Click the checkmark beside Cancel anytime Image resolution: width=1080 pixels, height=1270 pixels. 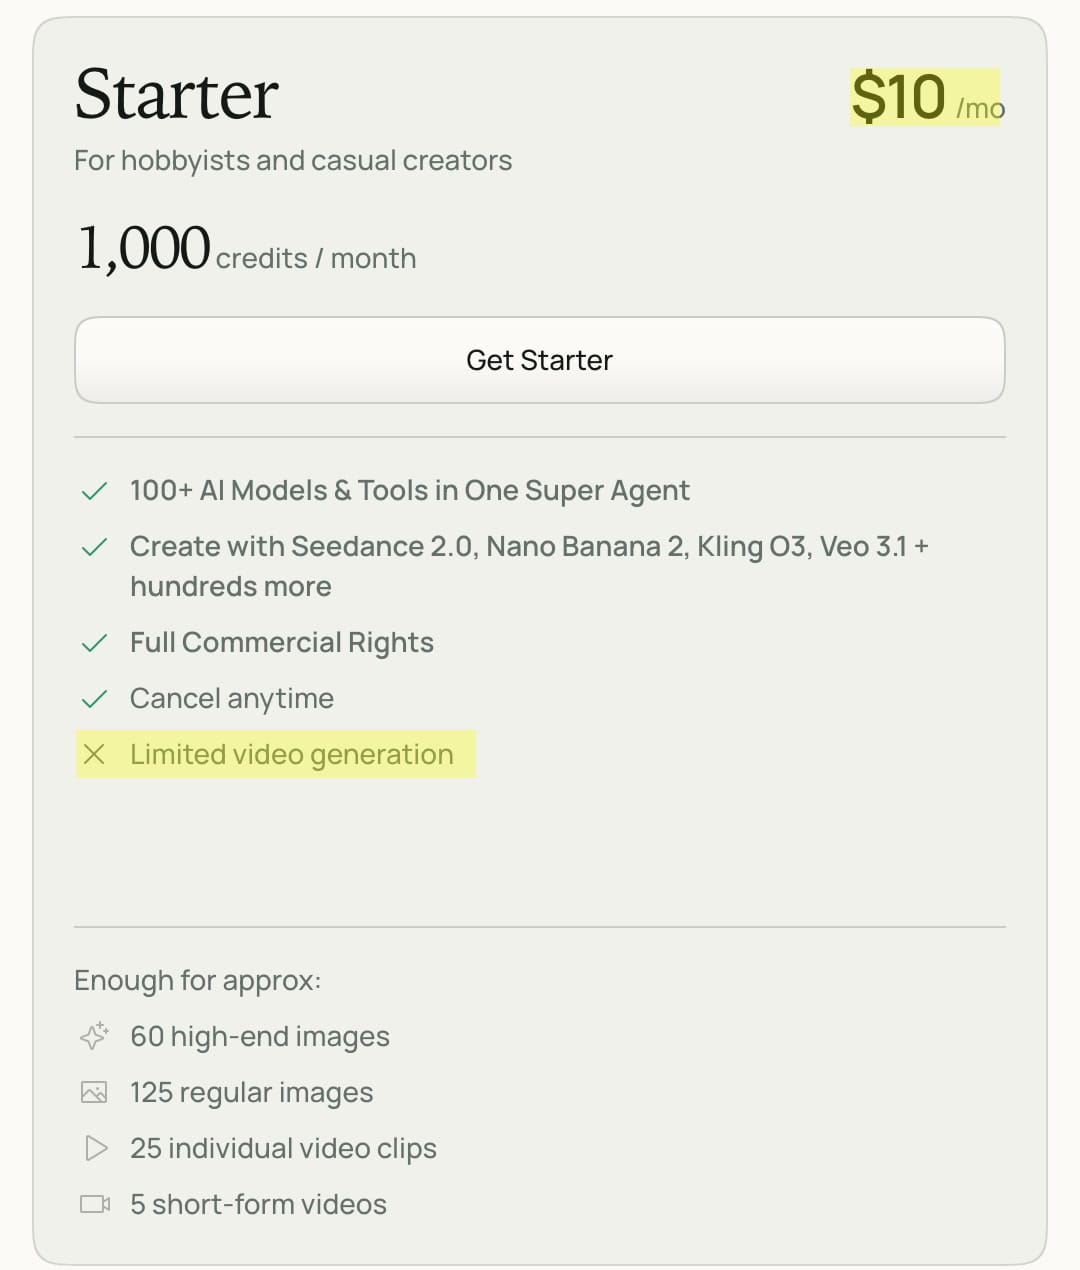(x=94, y=699)
